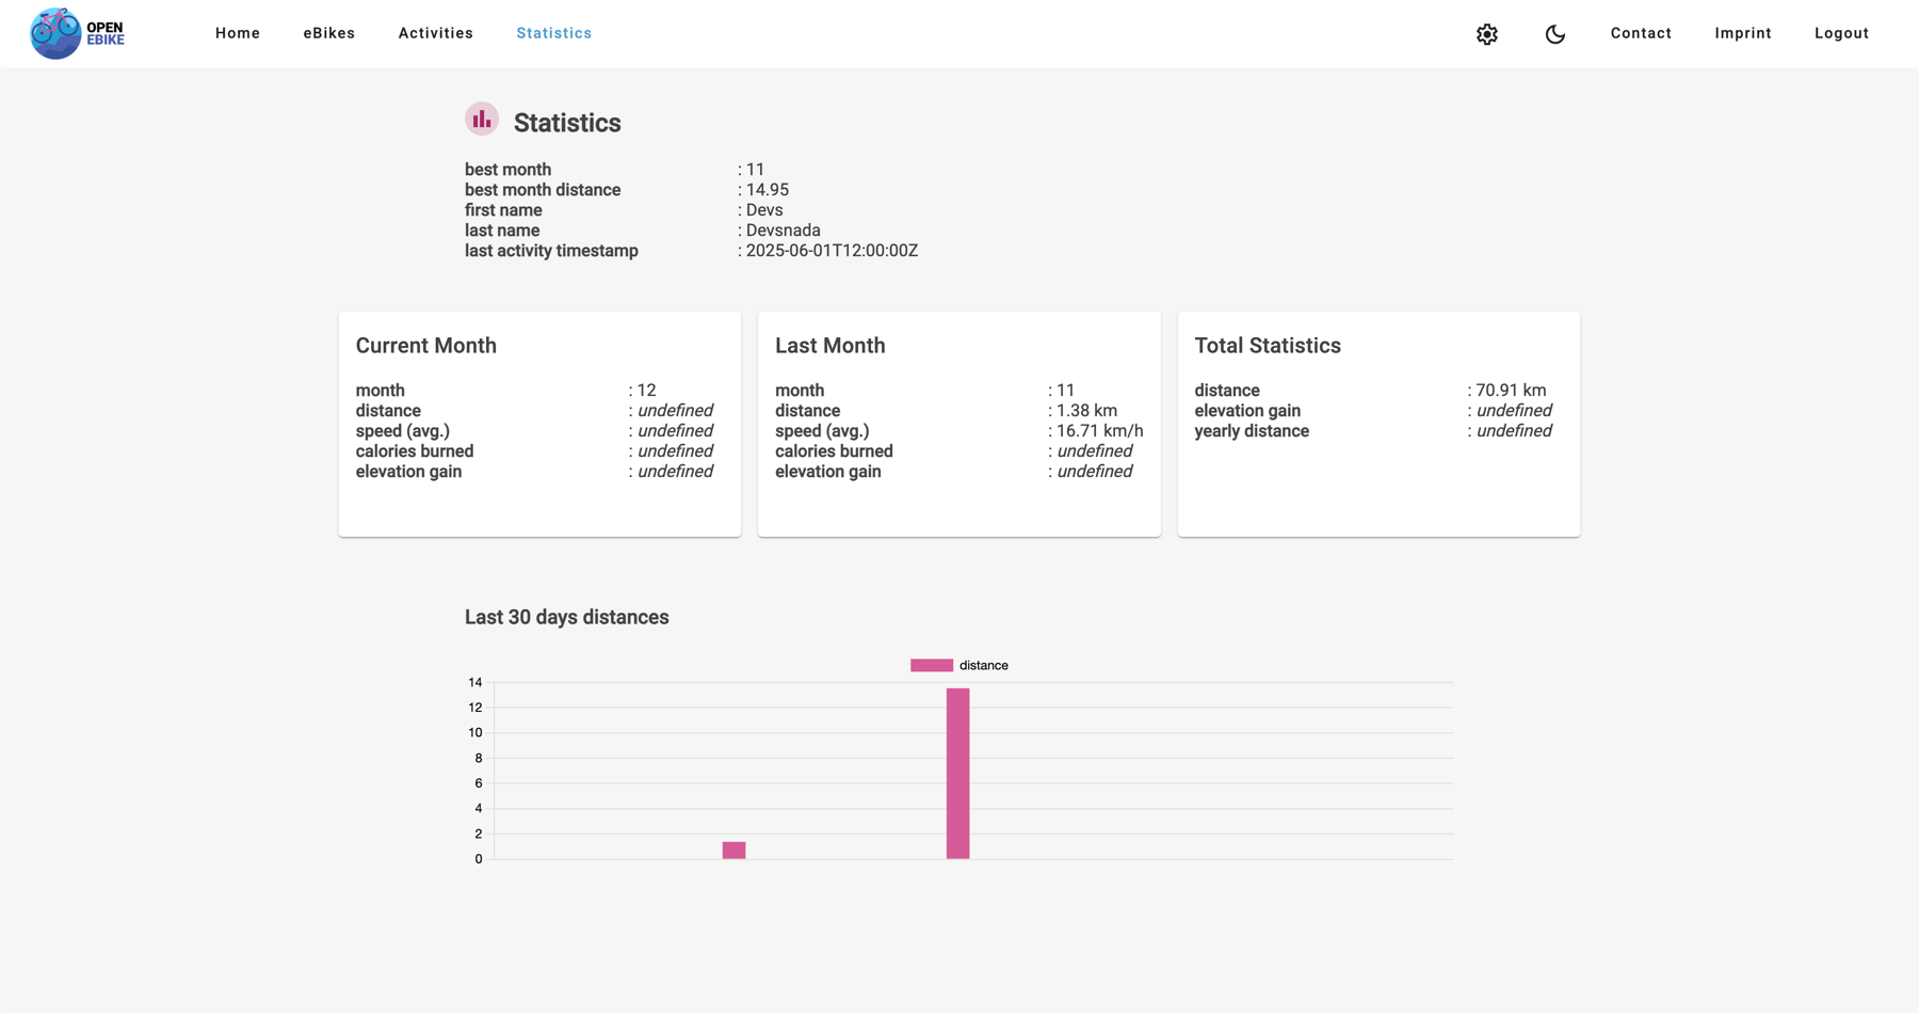Logout of the application
The image size is (1920, 1014).
[1842, 33]
